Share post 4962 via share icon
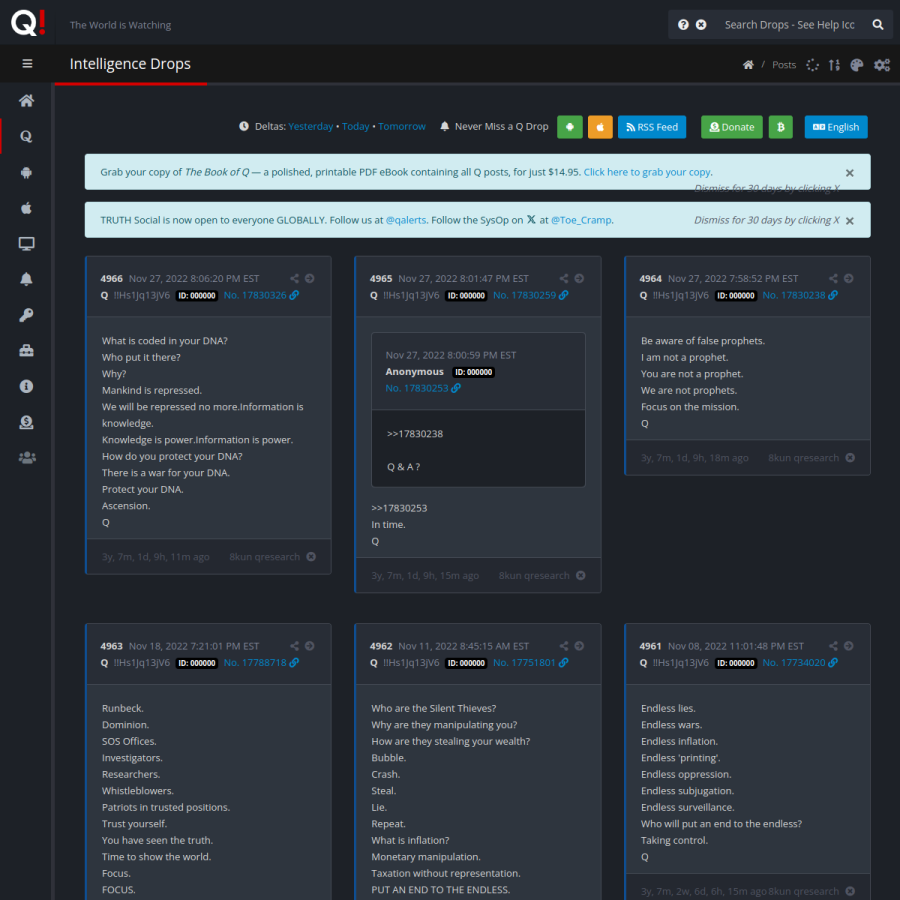 tap(564, 646)
